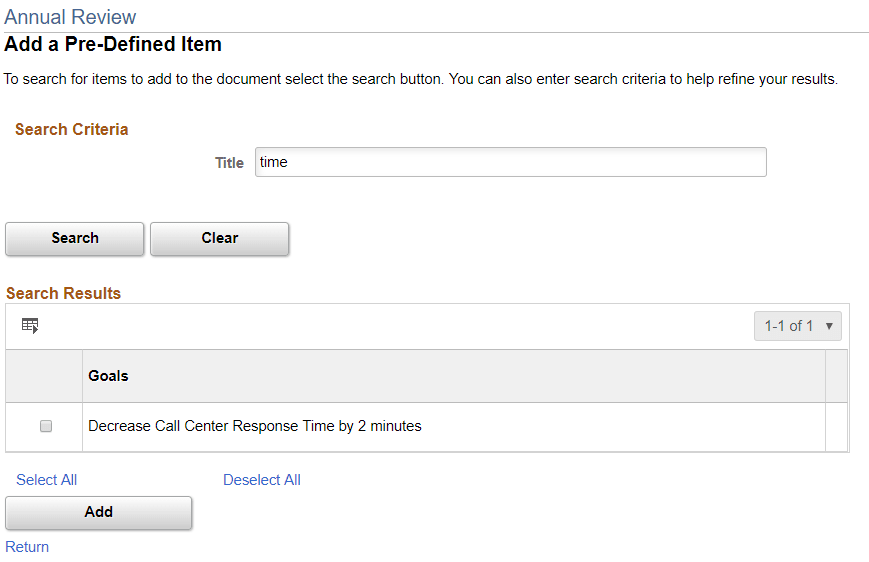Choose the Select All link
The width and height of the screenshot is (869, 562).
tap(47, 480)
